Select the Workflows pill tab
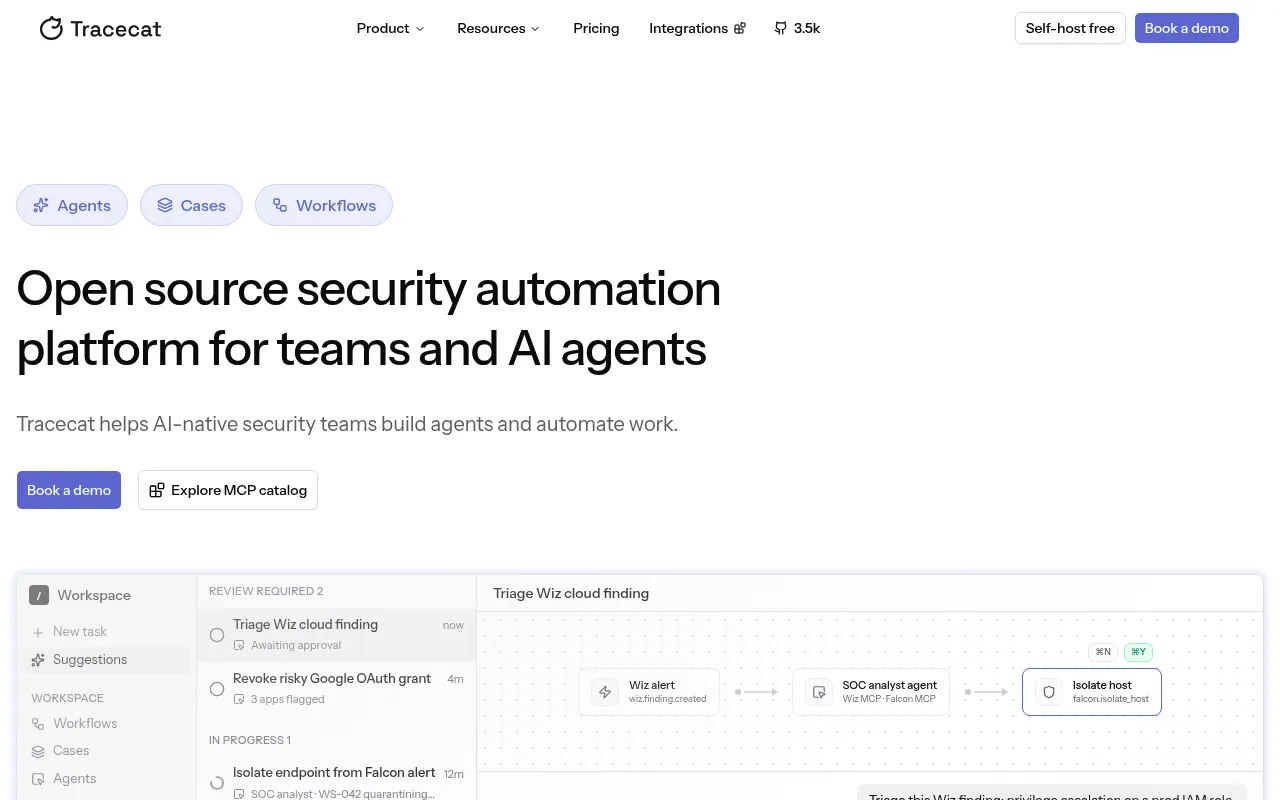 point(324,205)
